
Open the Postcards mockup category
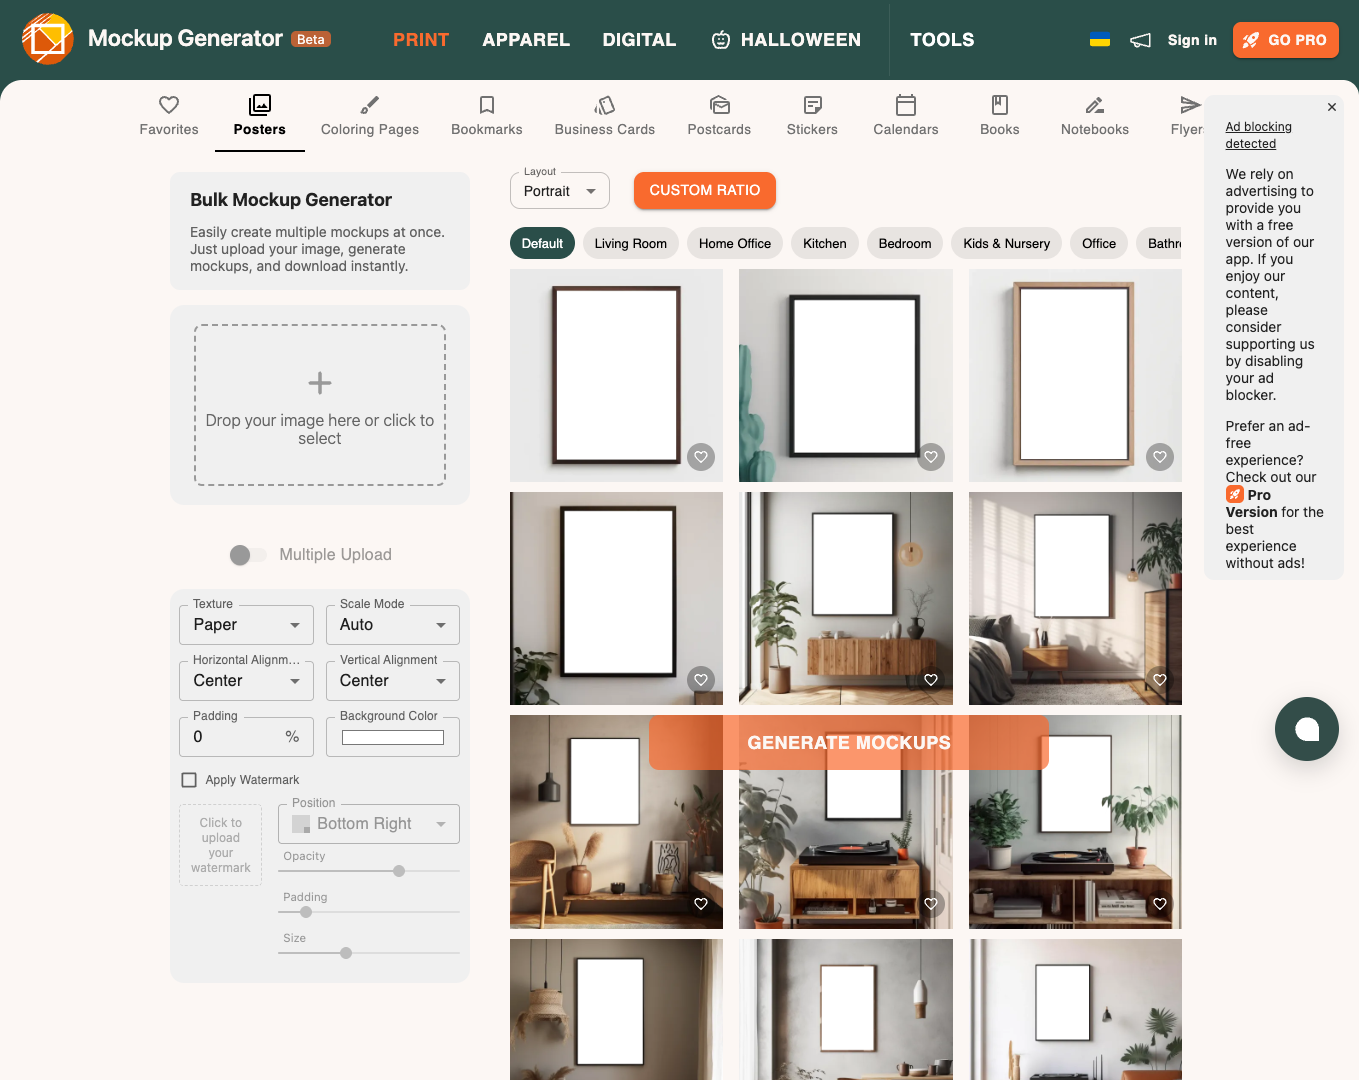719,104
